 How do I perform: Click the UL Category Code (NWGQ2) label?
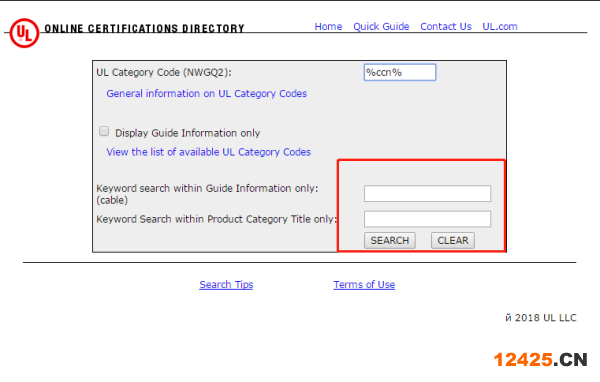(164, 72)
